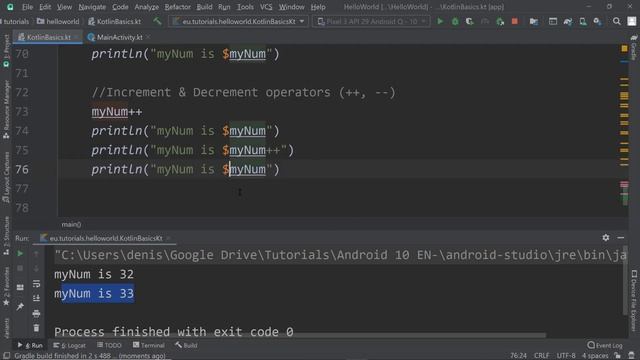Select the KotlinBasics.kt editor tab
The width and height of the screenshot is (640, 360).
48,37
